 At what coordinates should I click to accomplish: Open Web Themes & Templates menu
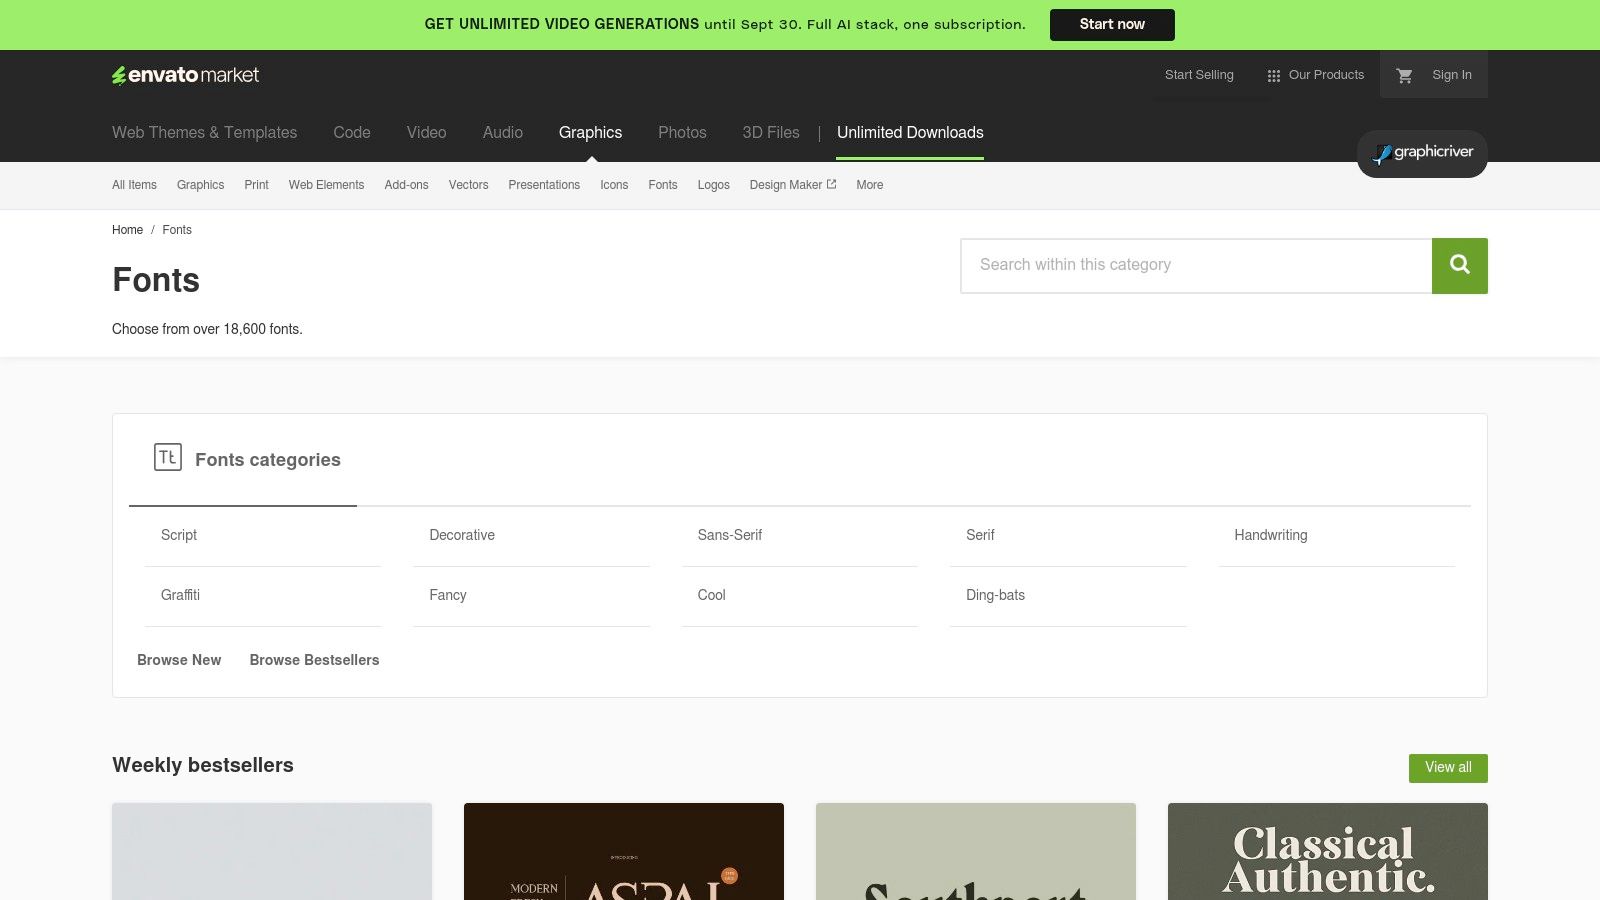pyautogui.click(x=204, y=133)
